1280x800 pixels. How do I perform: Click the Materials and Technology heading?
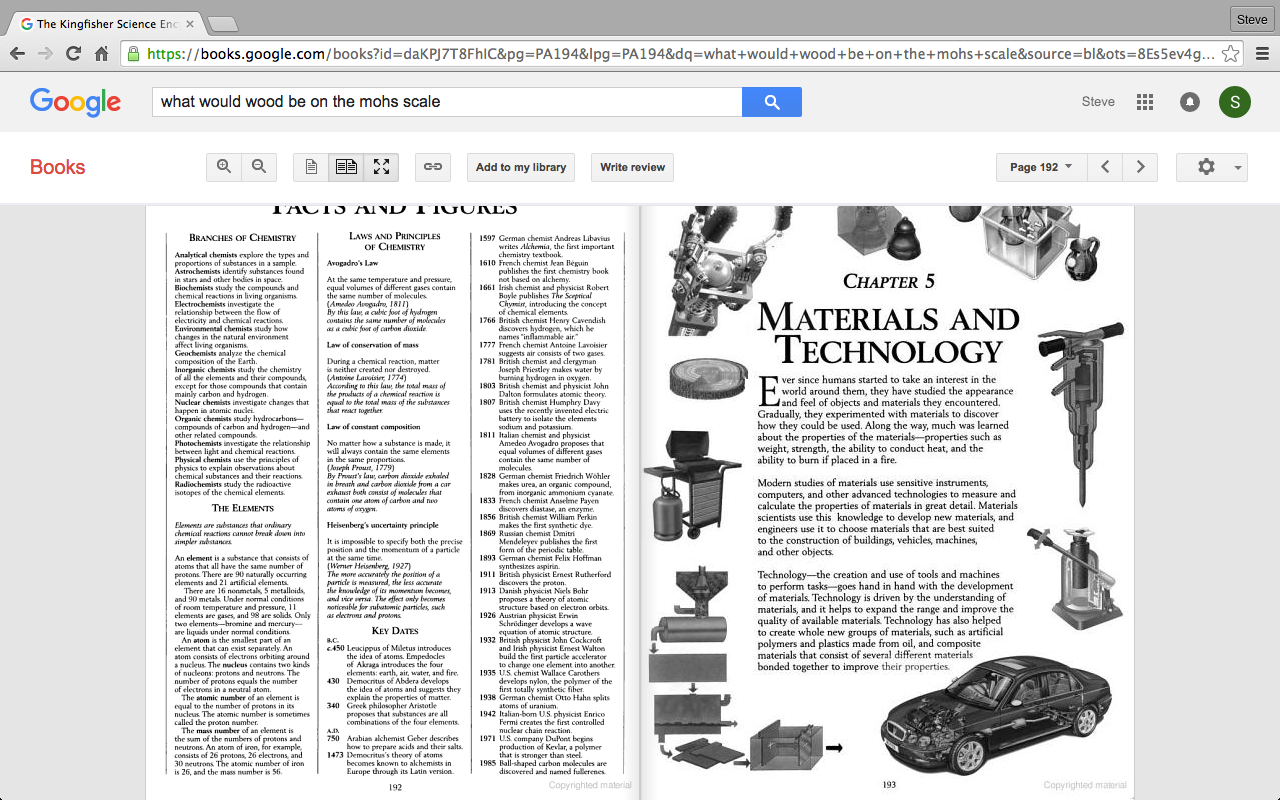click(x=888, y=334)
